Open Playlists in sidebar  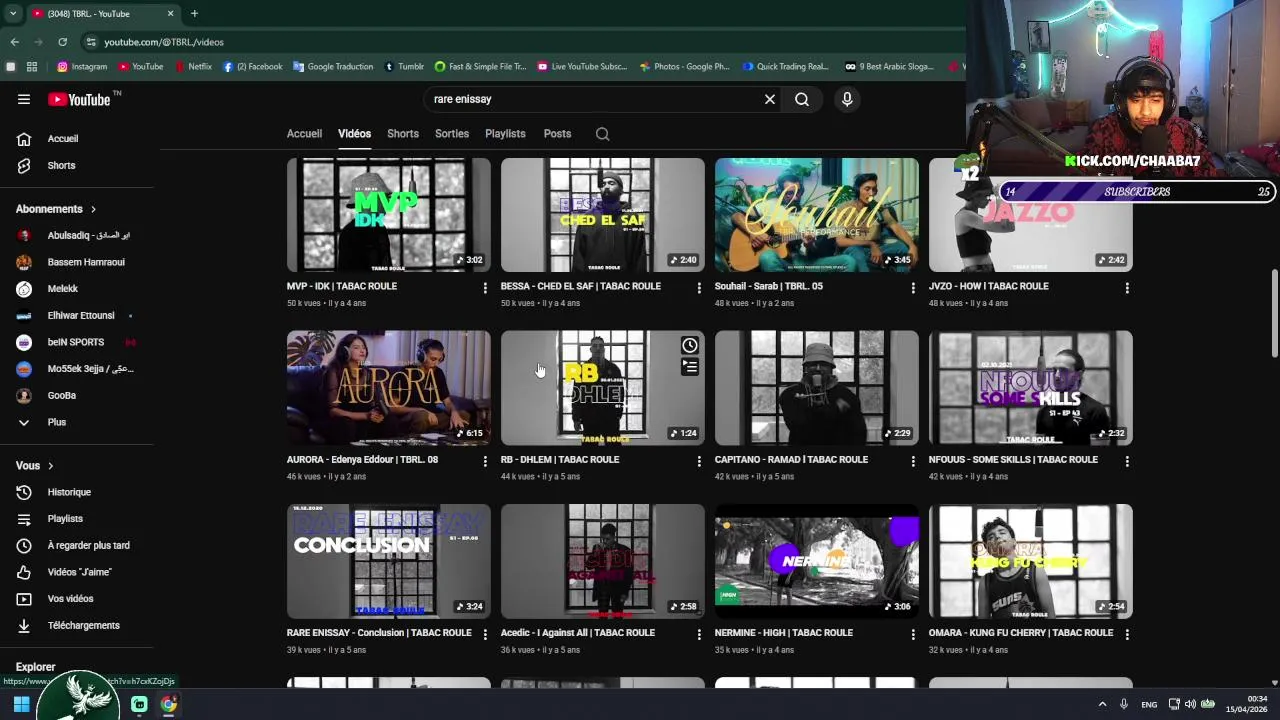point(77,519)
